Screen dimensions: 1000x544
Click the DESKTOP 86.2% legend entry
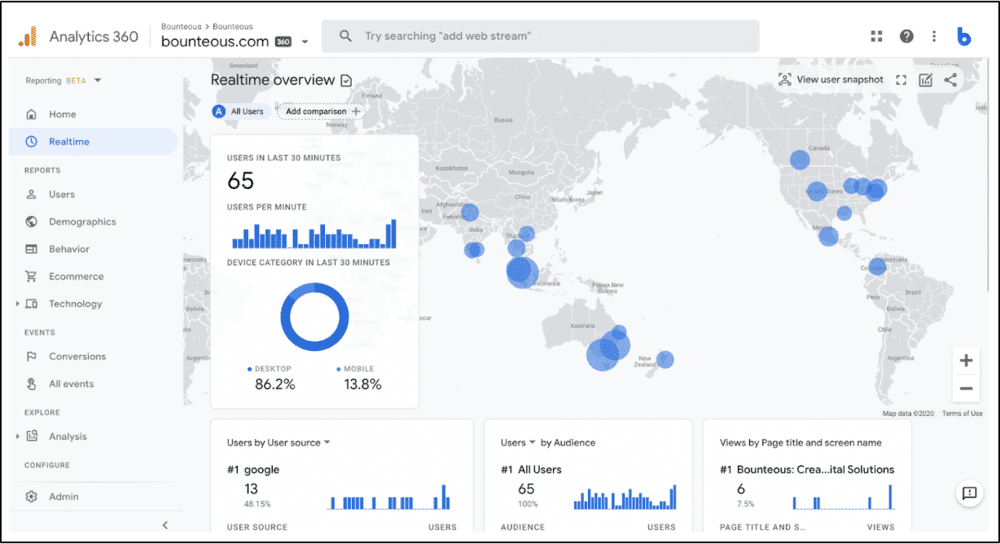(274, 379)
